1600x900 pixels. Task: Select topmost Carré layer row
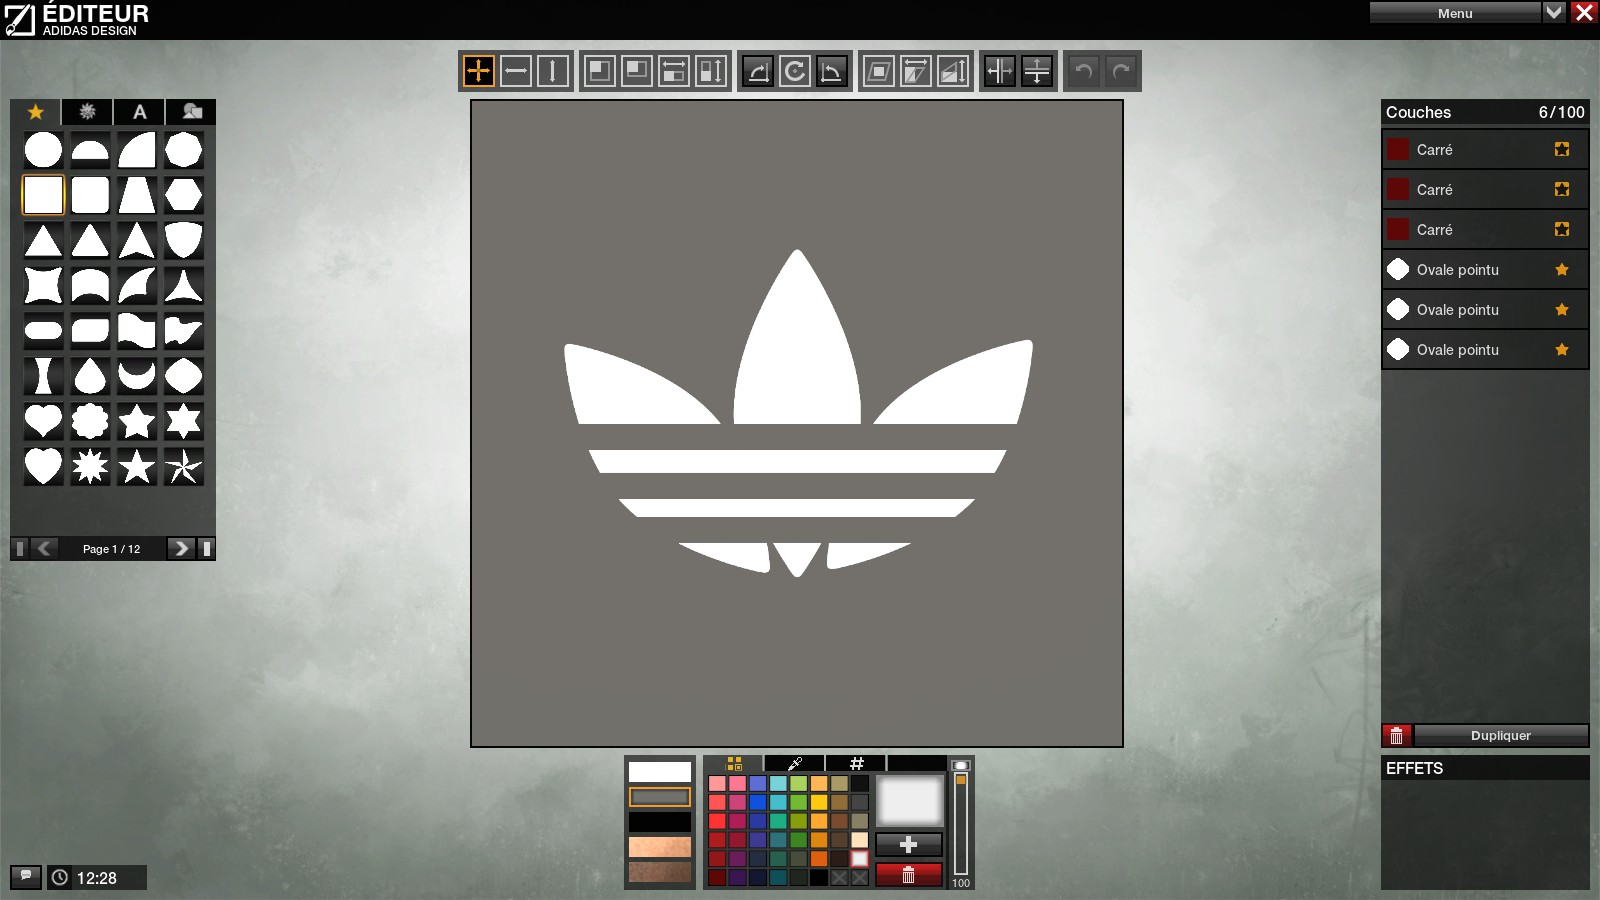pos(1485,149)
